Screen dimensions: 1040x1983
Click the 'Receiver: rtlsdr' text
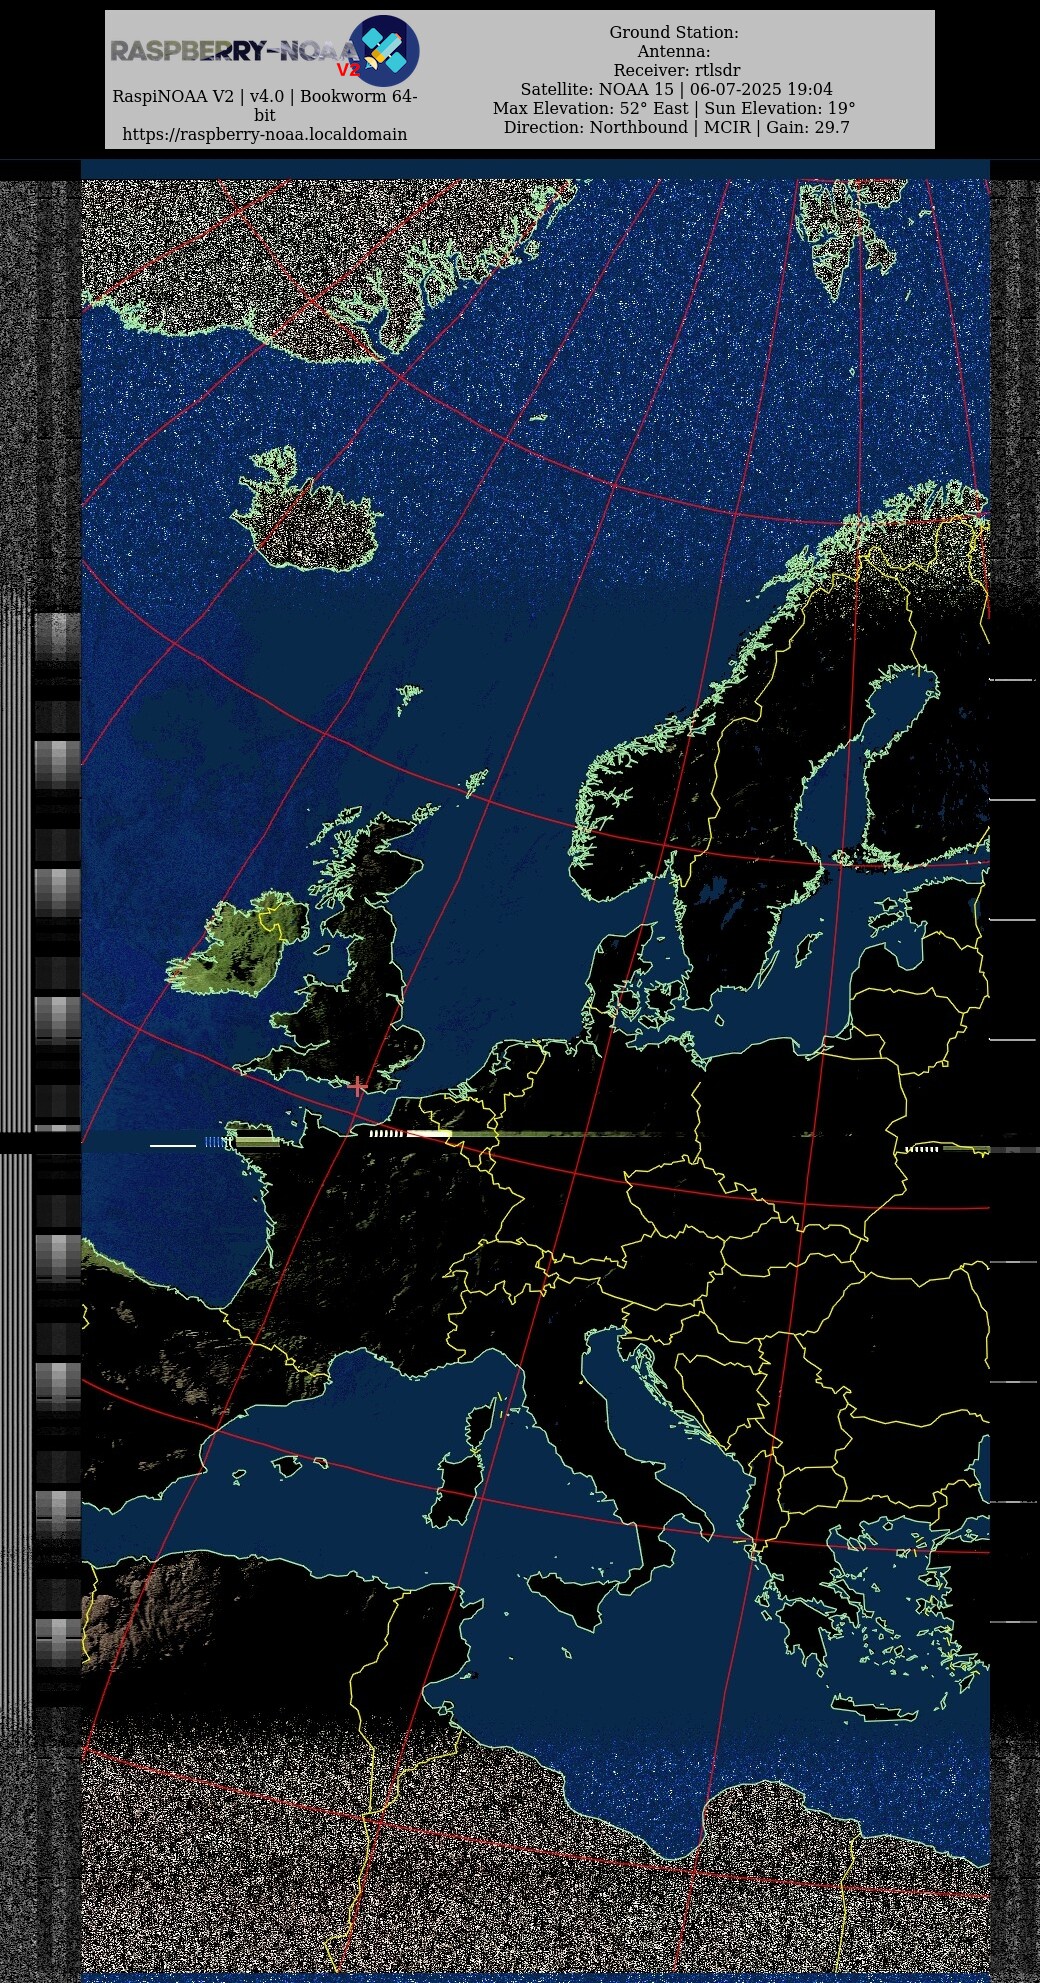tap(677, 70)
